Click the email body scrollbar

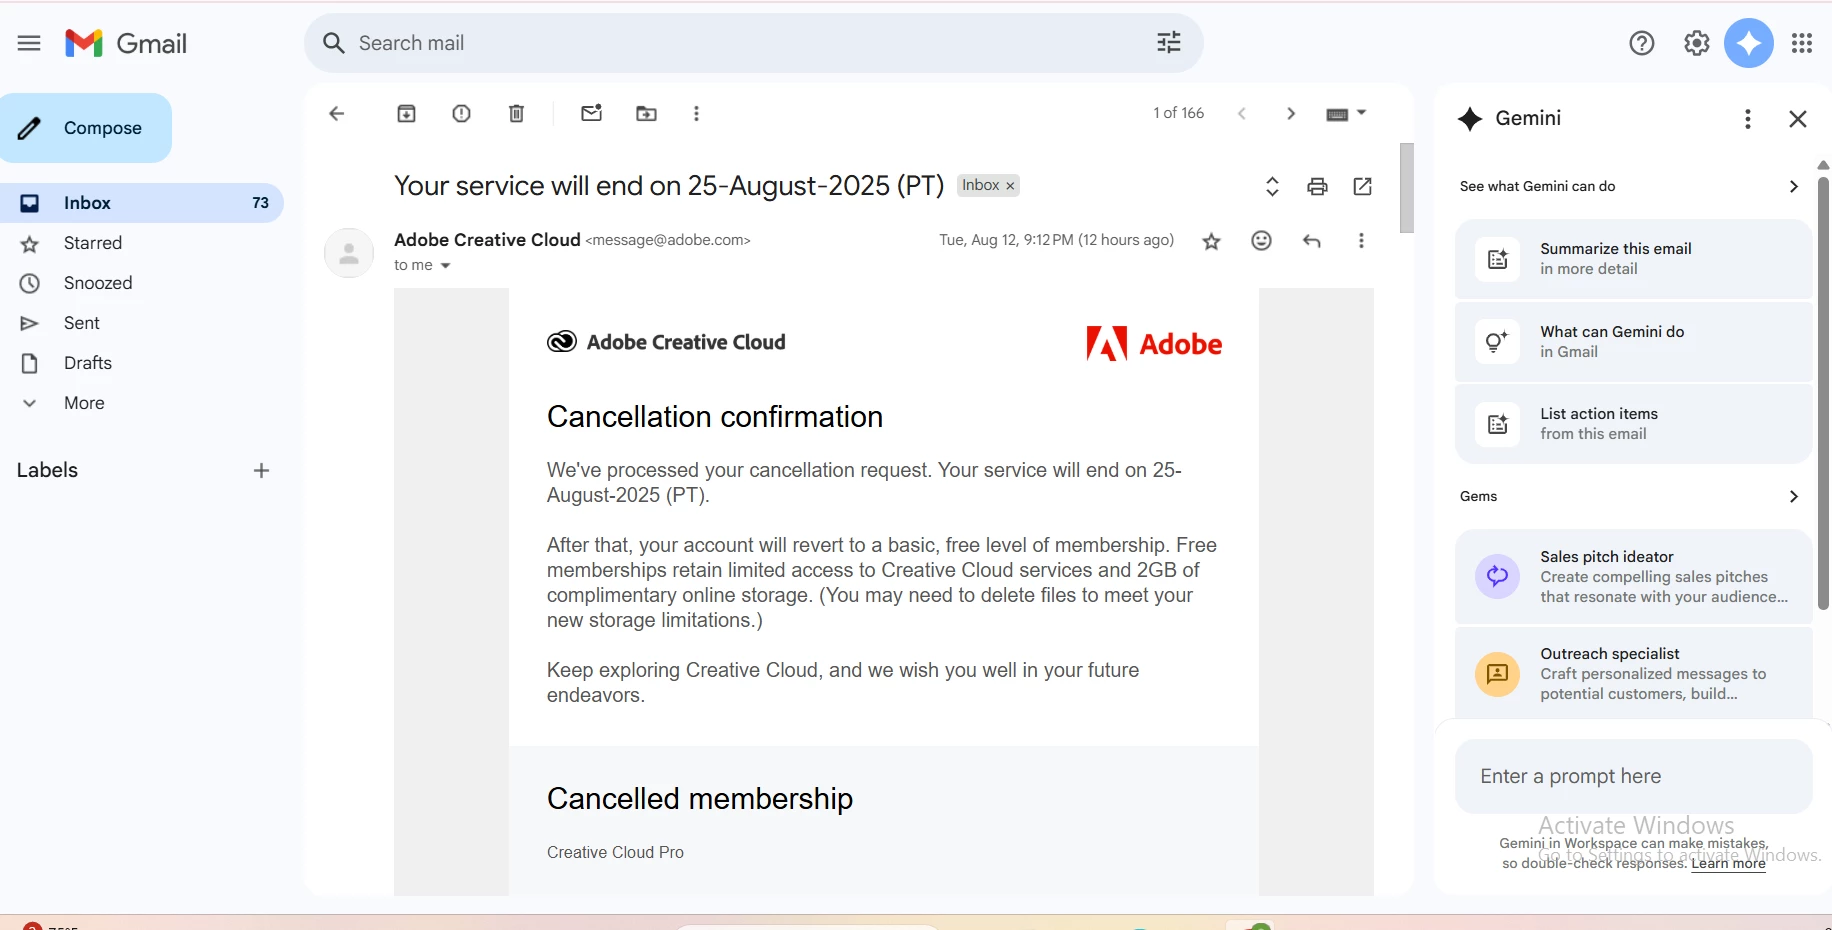(x=1406, y=188)
